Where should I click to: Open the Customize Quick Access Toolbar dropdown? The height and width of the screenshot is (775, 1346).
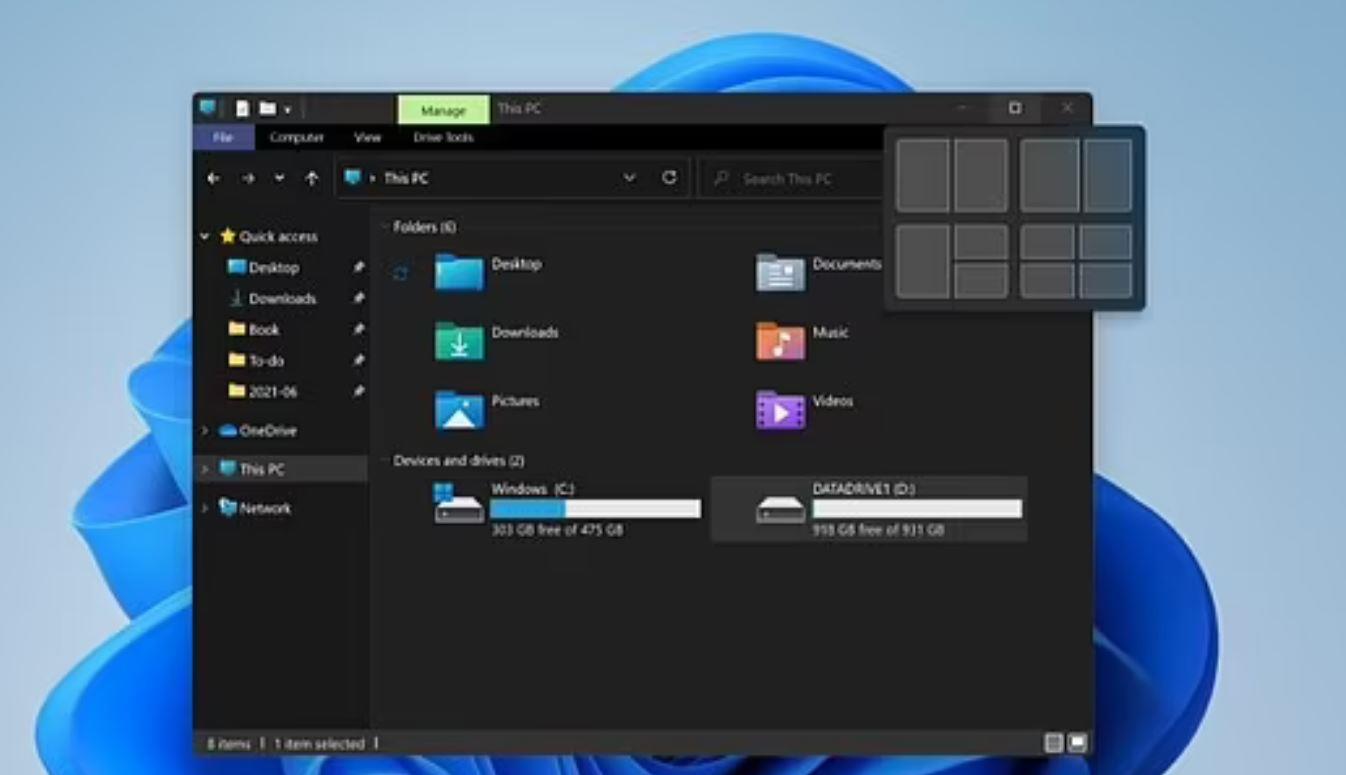tap(287, 109)
